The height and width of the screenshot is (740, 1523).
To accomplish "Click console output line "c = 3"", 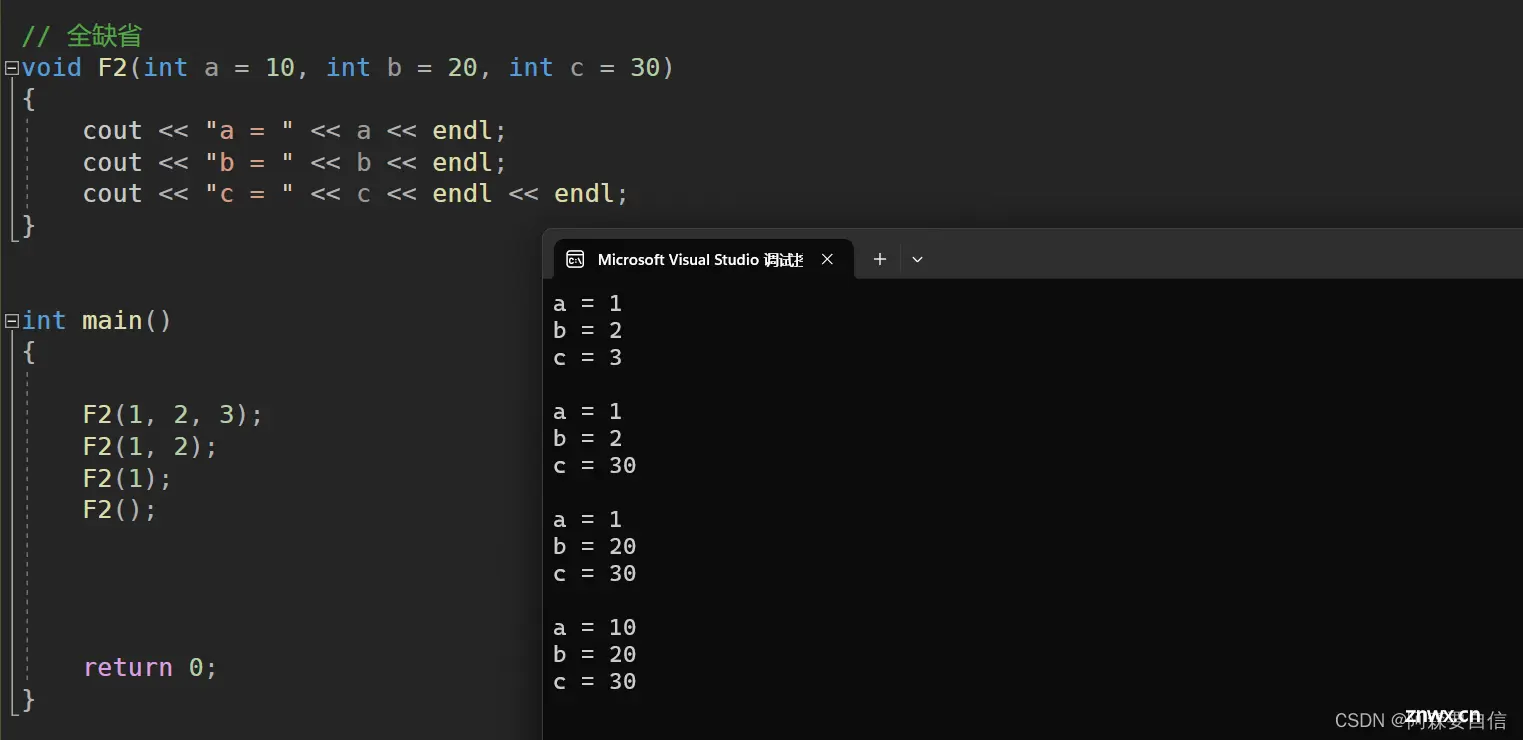I will click(x=588, y=357).
